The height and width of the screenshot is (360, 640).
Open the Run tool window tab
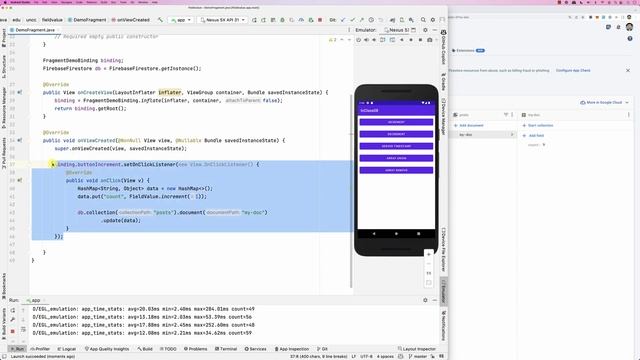18,349
